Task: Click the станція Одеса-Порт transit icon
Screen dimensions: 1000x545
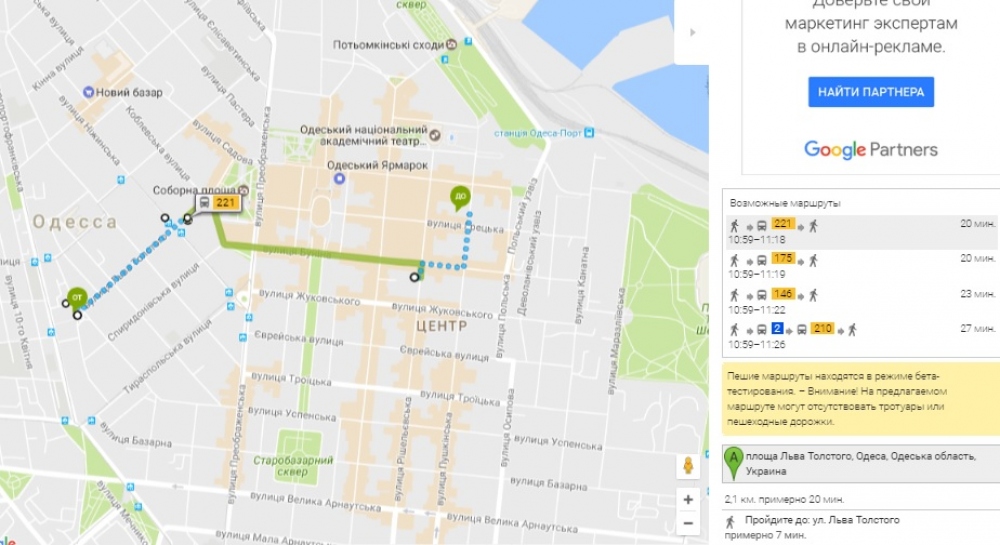Action: [x=589, y=132]
